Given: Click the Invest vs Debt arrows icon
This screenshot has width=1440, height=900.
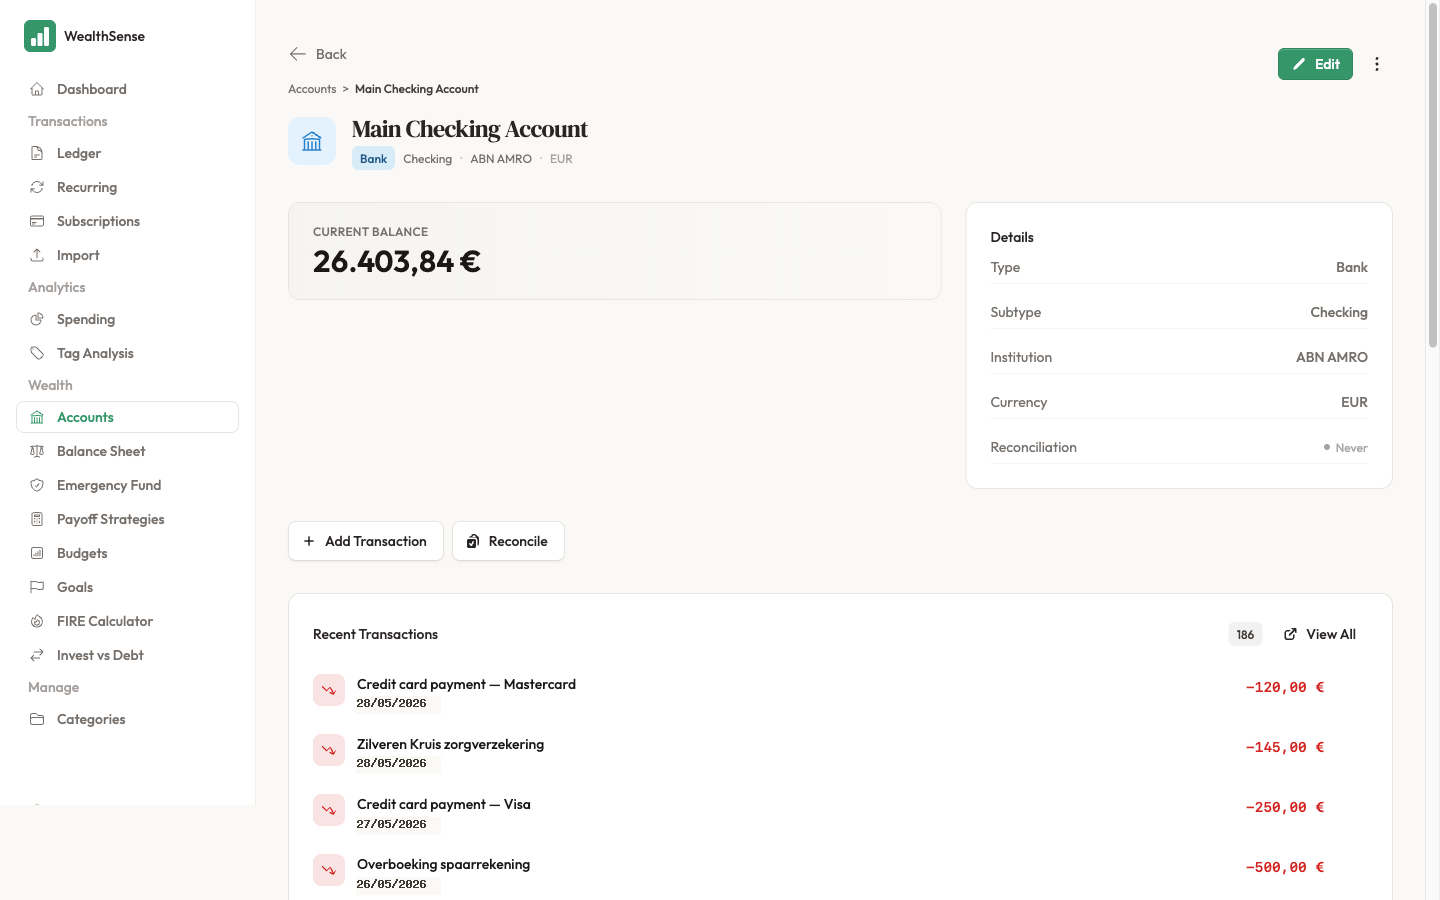Looking at the screenshot, I should (37, 655).
